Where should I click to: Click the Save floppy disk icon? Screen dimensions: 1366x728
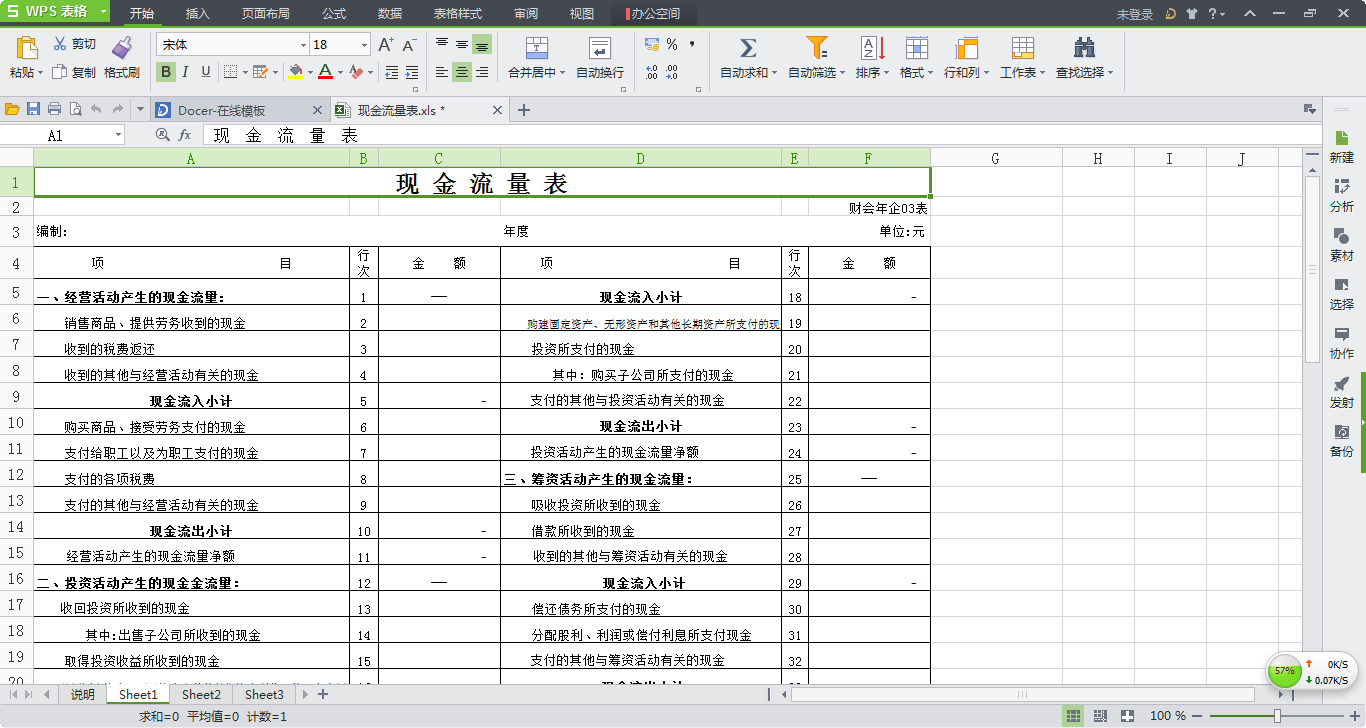click(33, 109)
